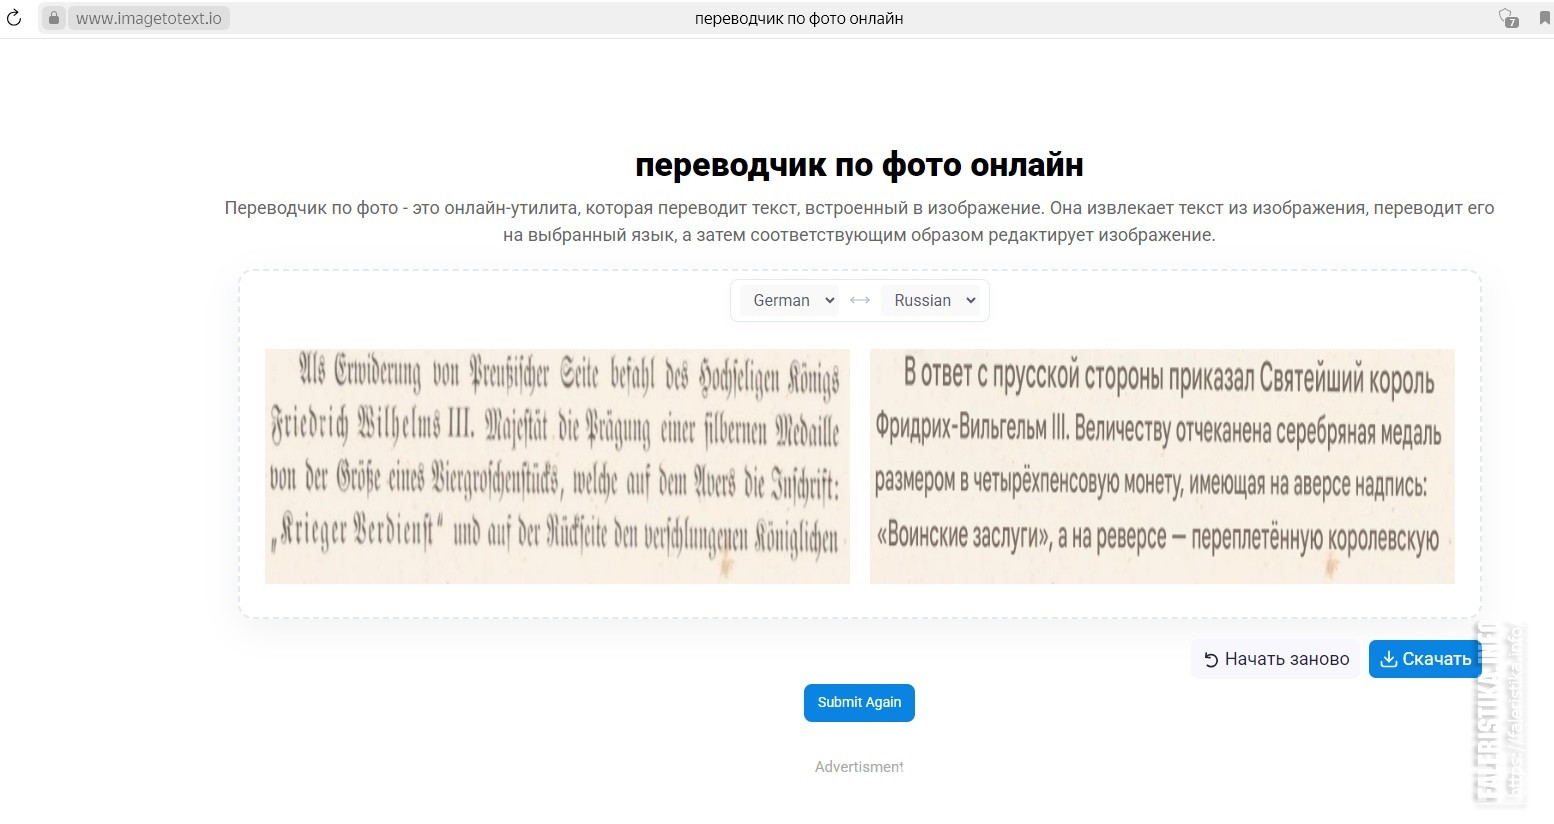The width and height of the screenshot is (1554, 824).
Task: Open the browser shield protection icon
Action: click(1508, 18)
